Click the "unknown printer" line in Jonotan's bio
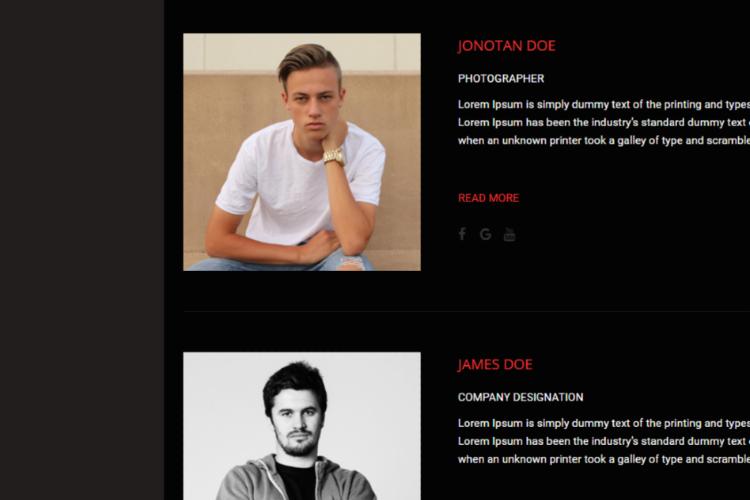The image size is (750, 500). 604,141
